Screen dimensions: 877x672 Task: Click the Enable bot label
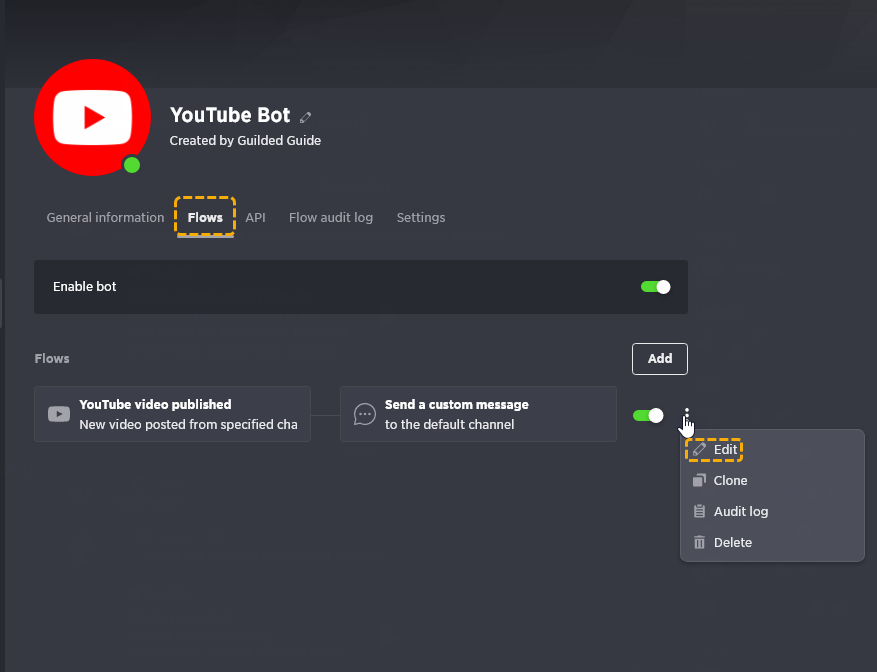point(84,286)
